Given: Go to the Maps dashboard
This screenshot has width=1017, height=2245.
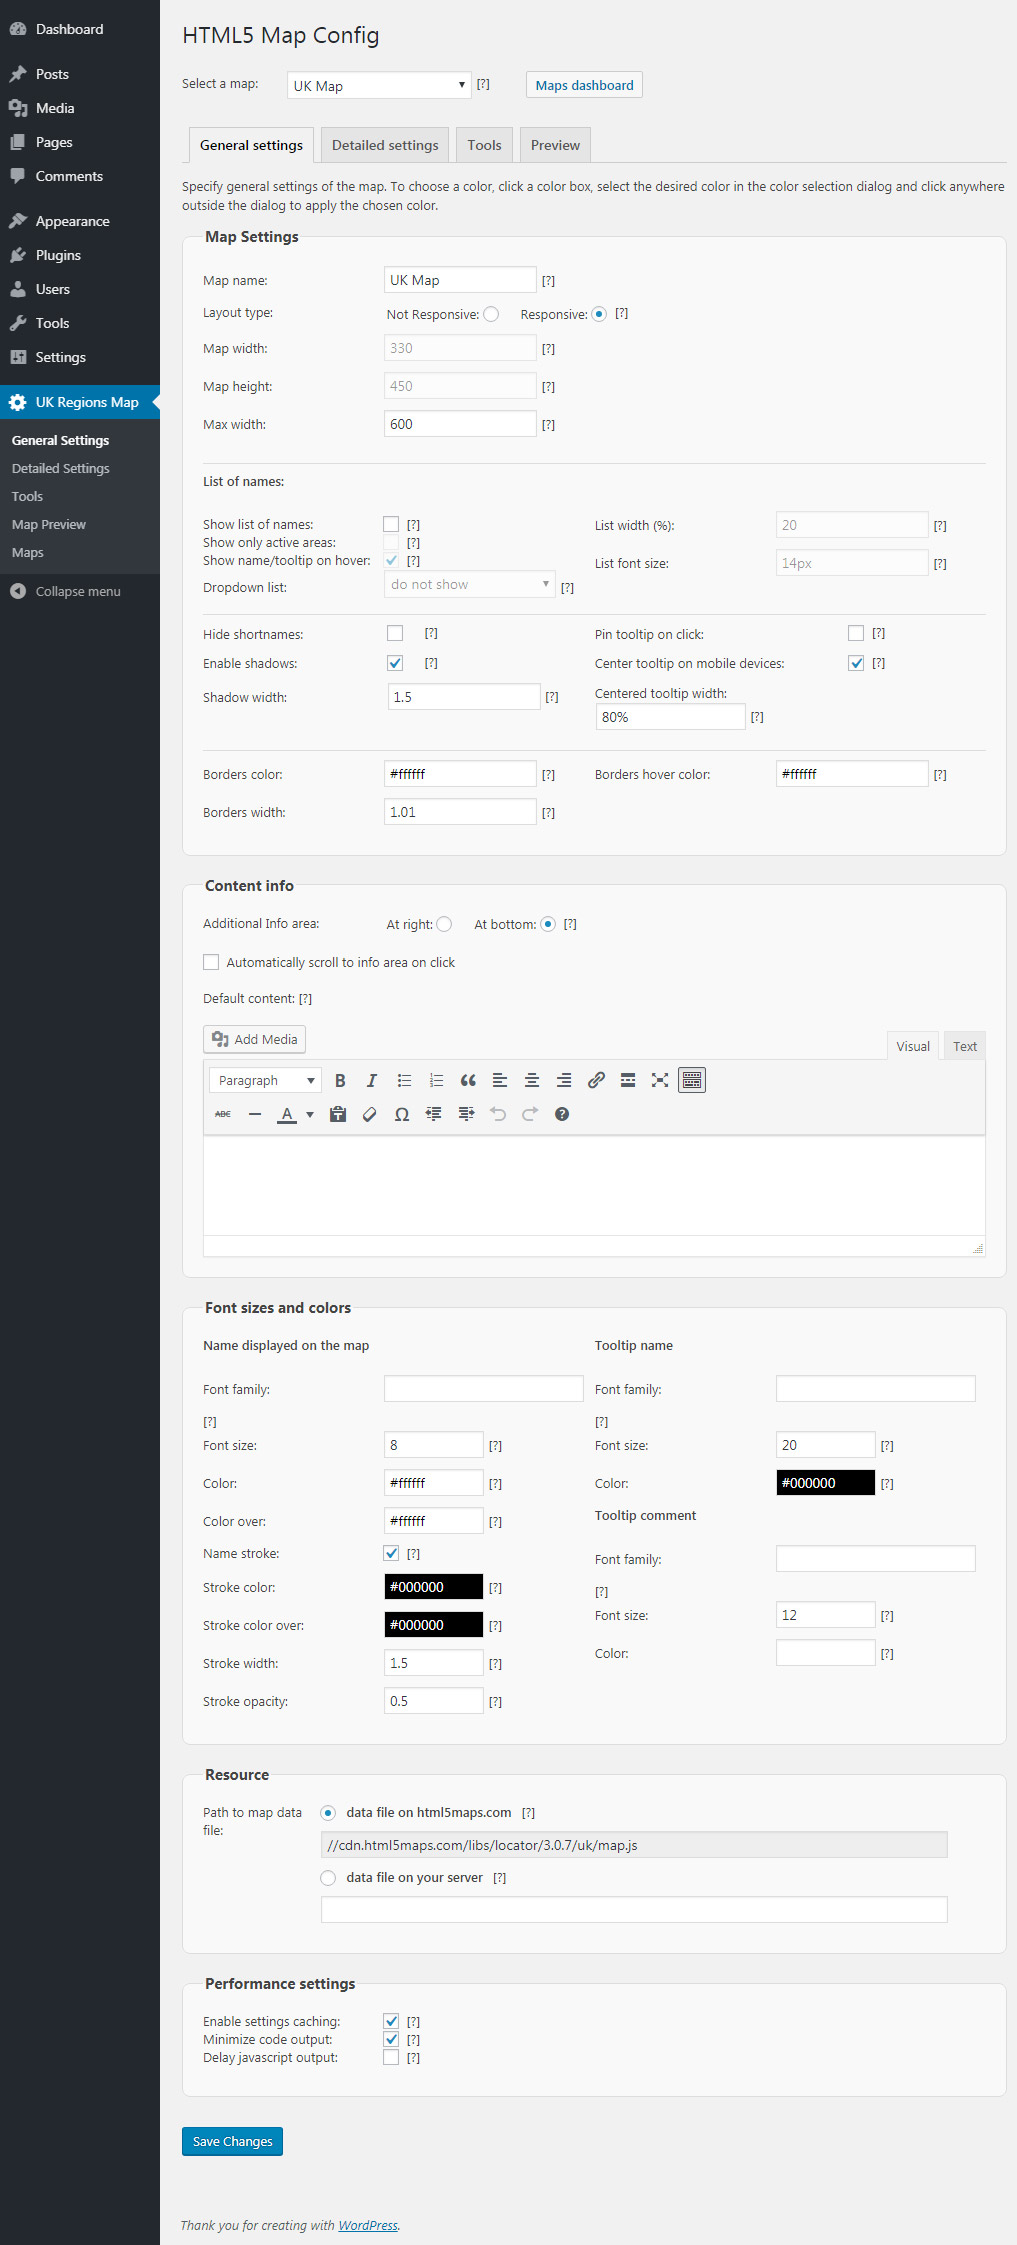Looking at the screenshot, I should click(584, 85).
